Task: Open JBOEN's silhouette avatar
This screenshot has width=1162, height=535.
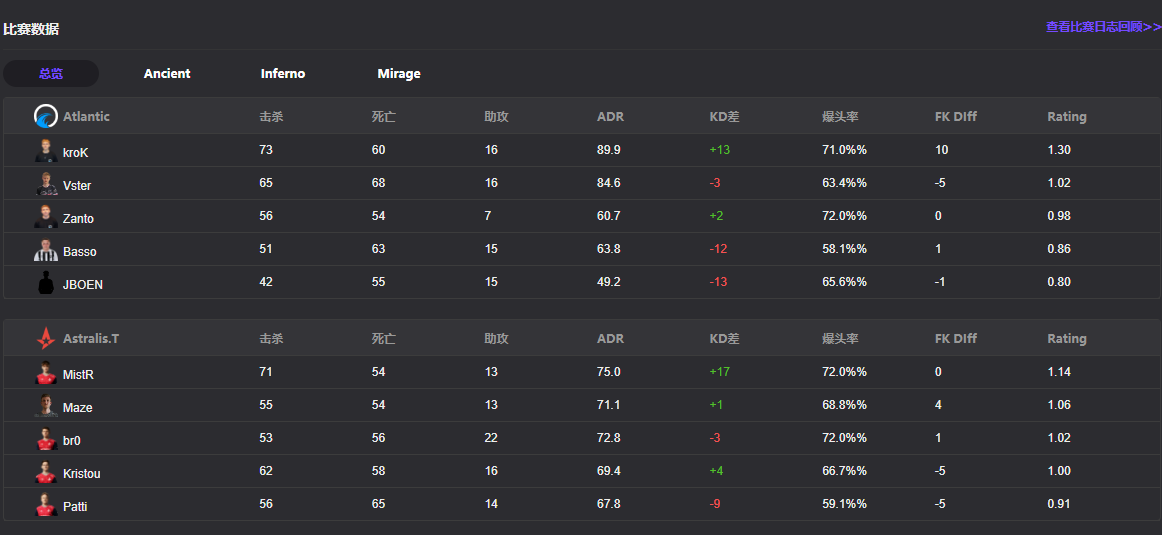Action: pyautogui.click(x=46, y=282)
